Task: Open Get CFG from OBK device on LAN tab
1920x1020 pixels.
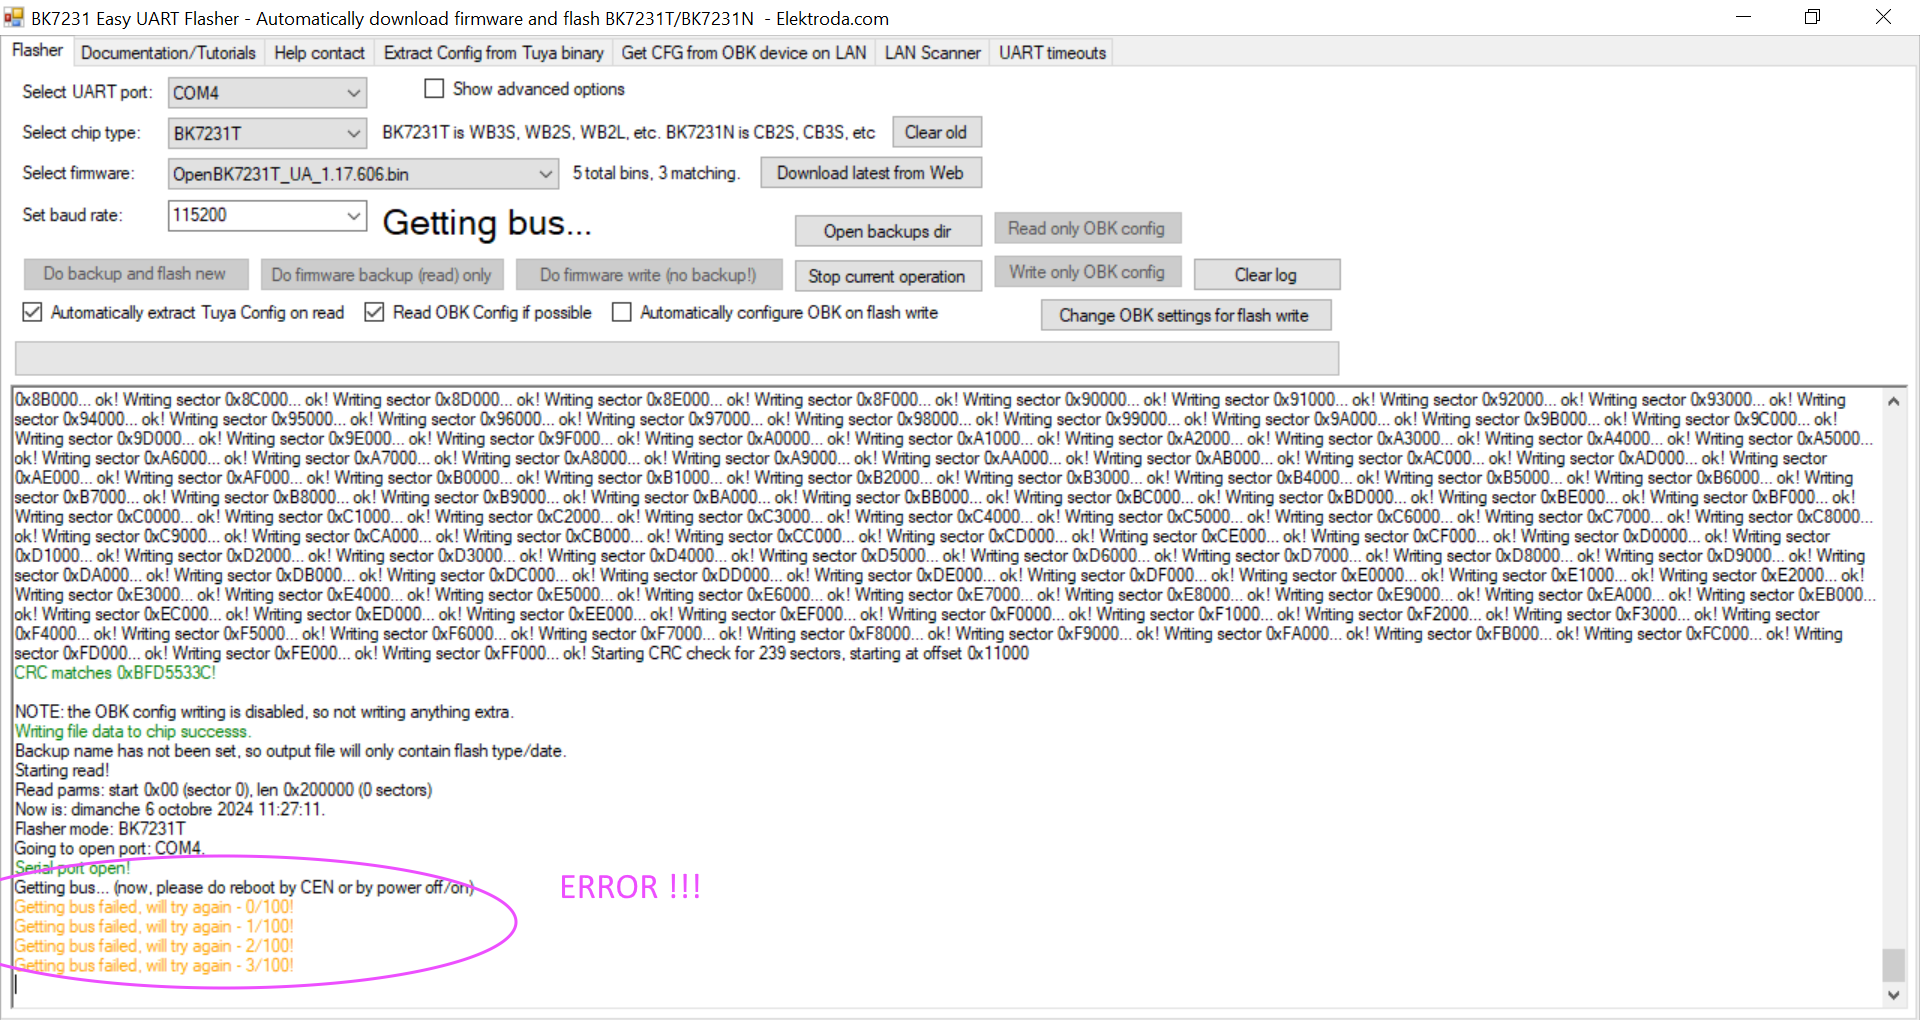Action: tap(743, 53)
